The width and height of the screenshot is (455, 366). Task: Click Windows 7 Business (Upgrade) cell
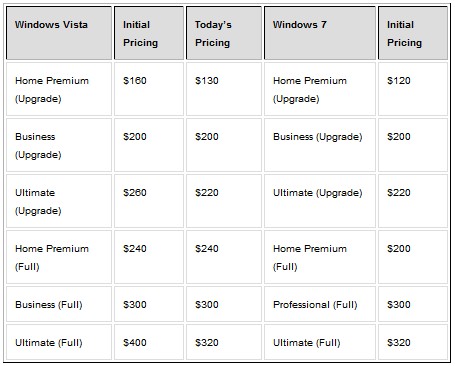click(320, 145)
